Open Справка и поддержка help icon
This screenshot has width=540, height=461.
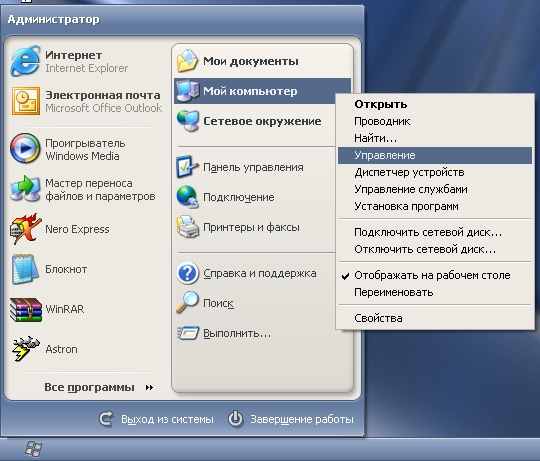point(188,273)
